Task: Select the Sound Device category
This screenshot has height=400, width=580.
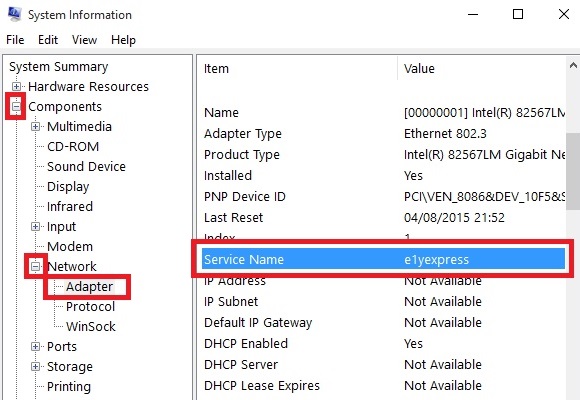Action: pyautogui.click(x=86, y=167)
